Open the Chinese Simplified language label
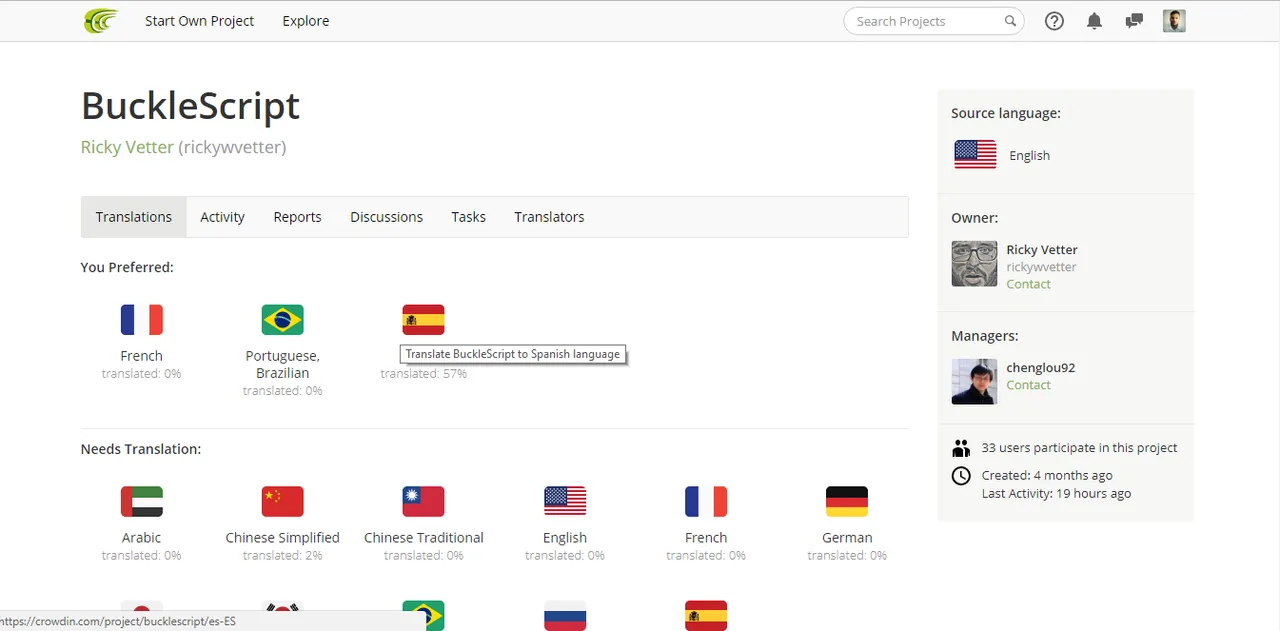Image resolution: width=1280 pixels, height=631 pixels. click(x=282, y=538)
